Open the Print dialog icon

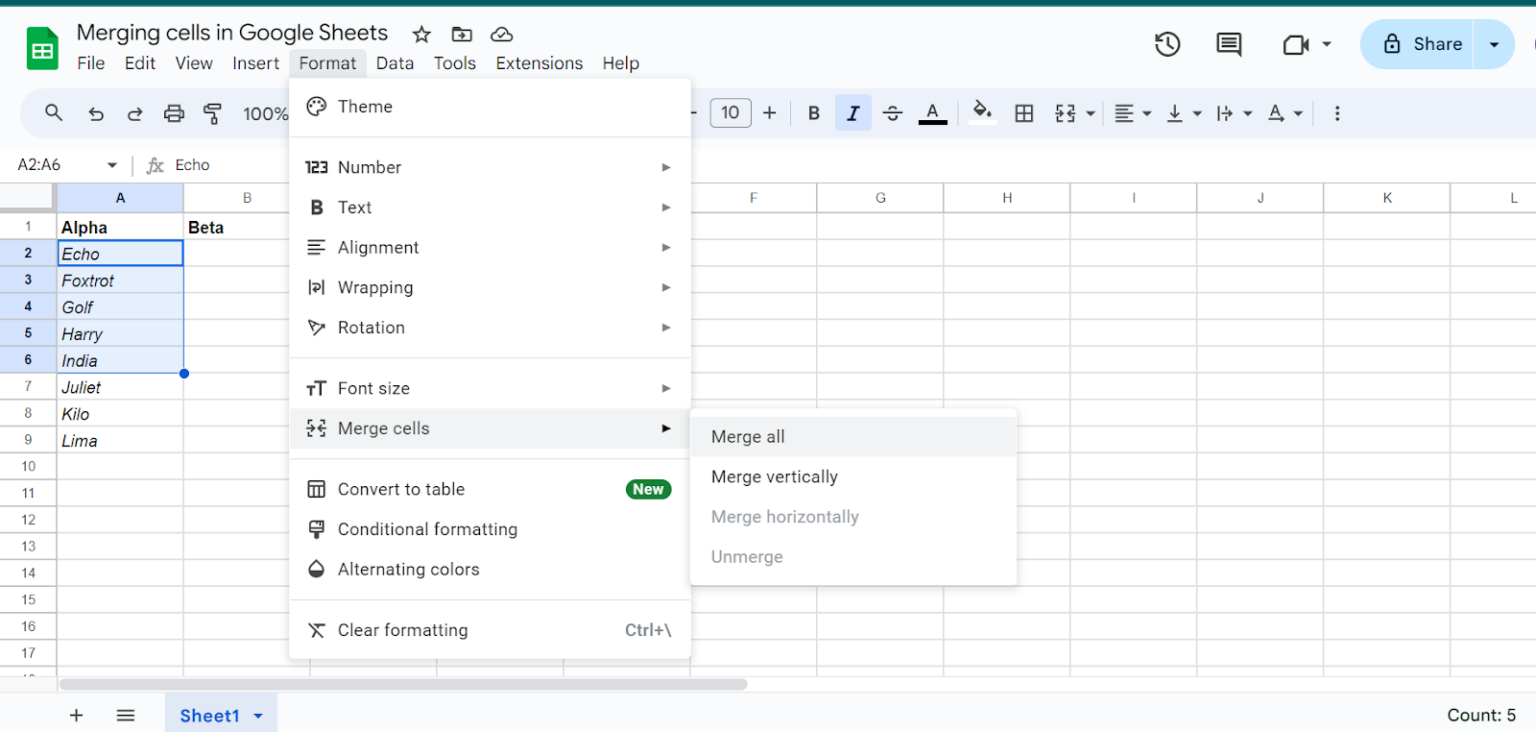coord(174,113)
